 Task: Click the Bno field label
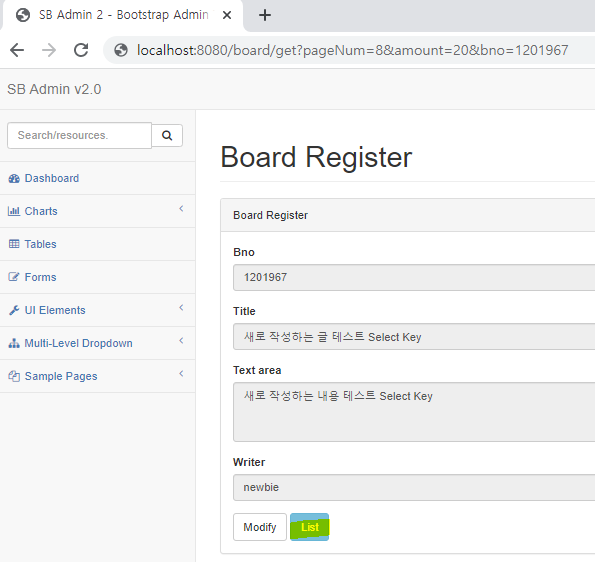[x=244, y=252]
